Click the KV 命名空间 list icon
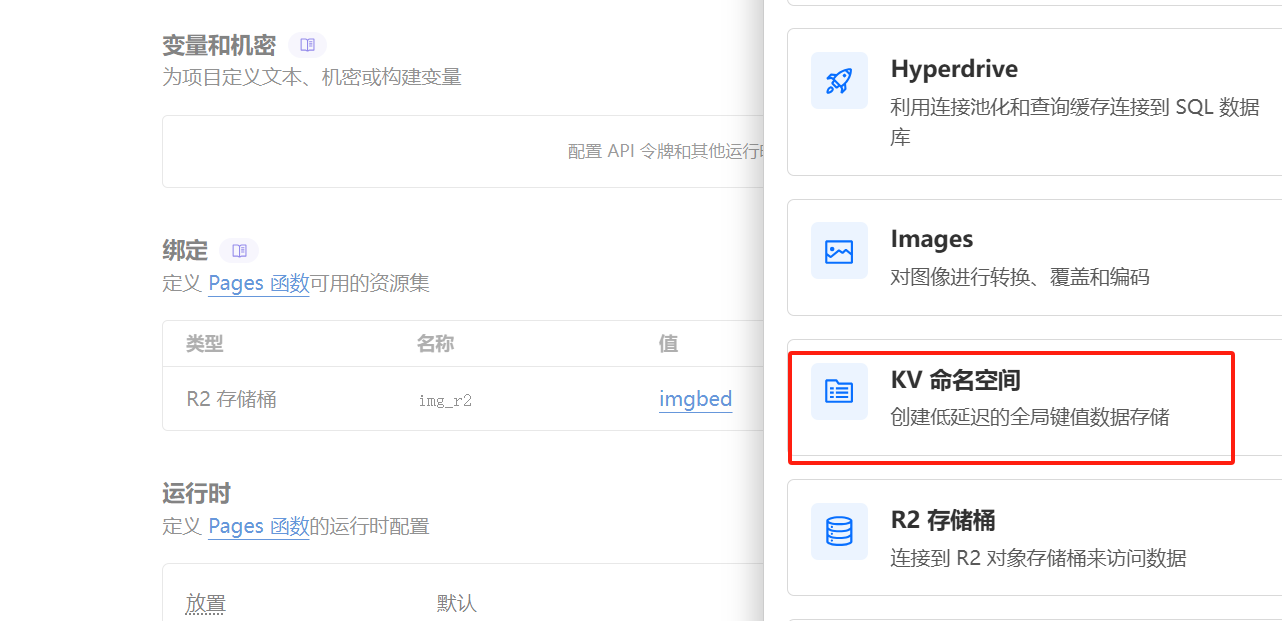The width and height of the screenshot is (1282, 621). pos(839,392)
